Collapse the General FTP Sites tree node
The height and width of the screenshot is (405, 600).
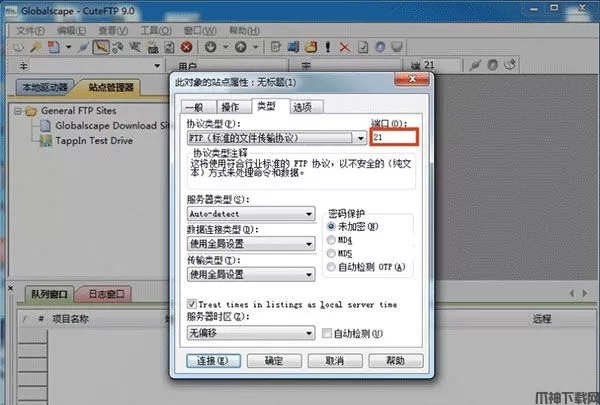[x=18, y=111]
